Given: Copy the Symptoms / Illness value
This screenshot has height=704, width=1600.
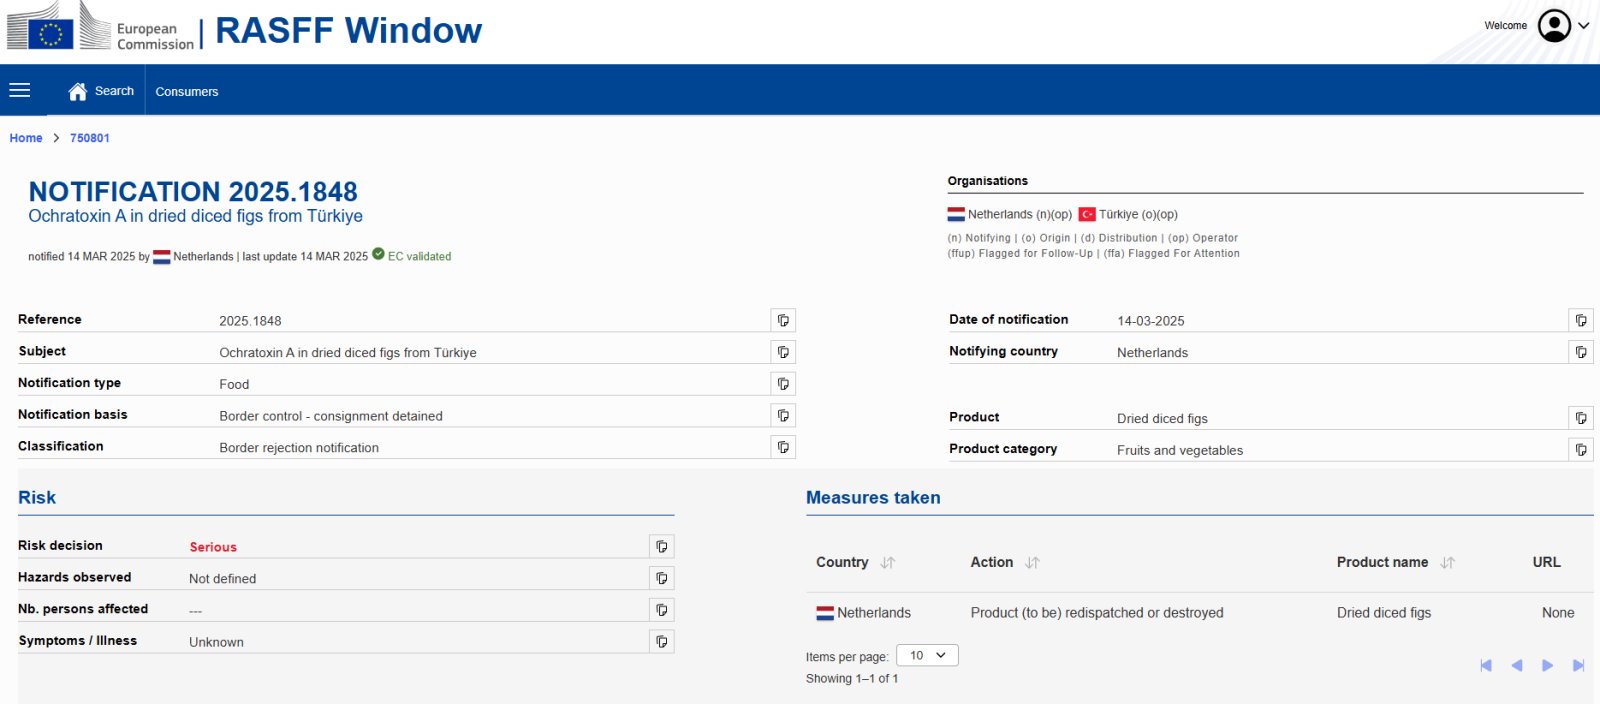Looking at the screenshot, I should [x=662, y=641].
